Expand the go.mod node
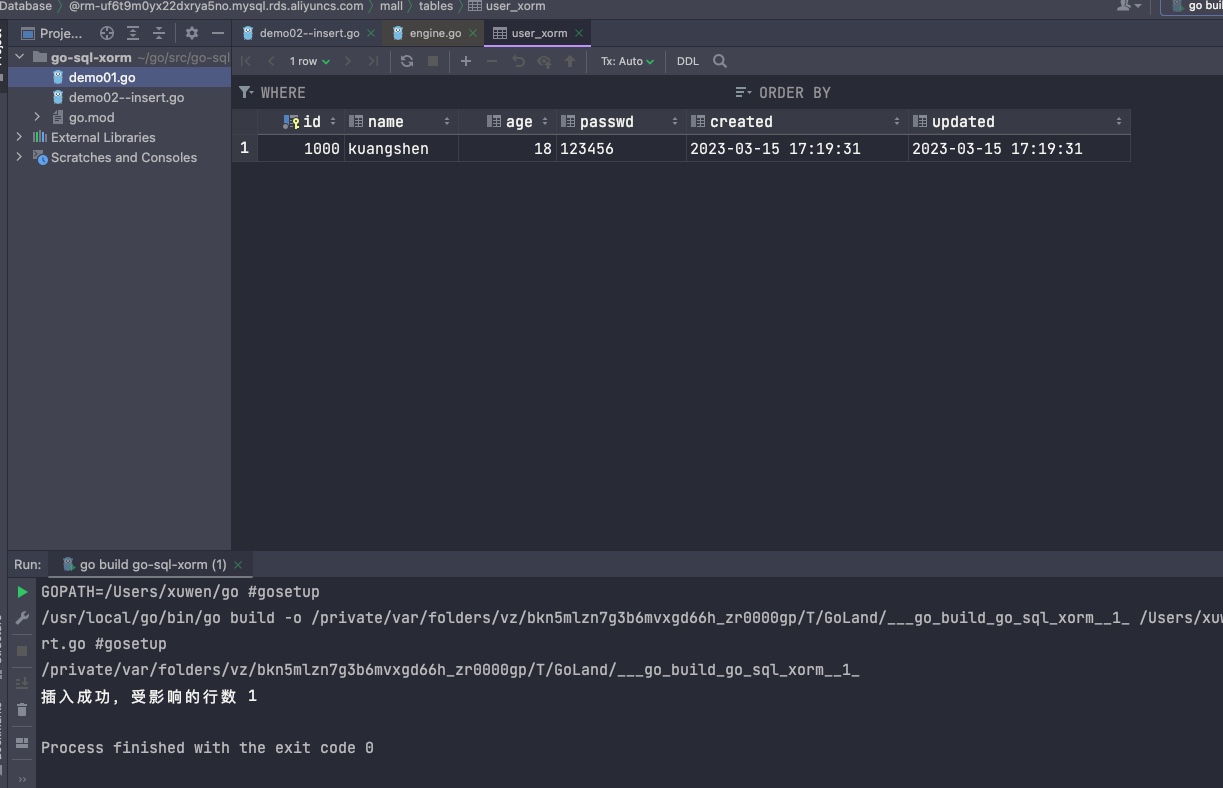 [37, 117]
